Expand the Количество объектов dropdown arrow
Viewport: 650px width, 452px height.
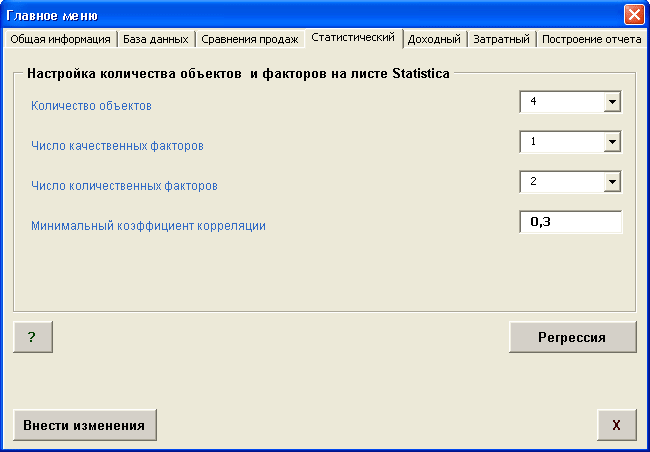pyautogui.click(x=612, y=102)
